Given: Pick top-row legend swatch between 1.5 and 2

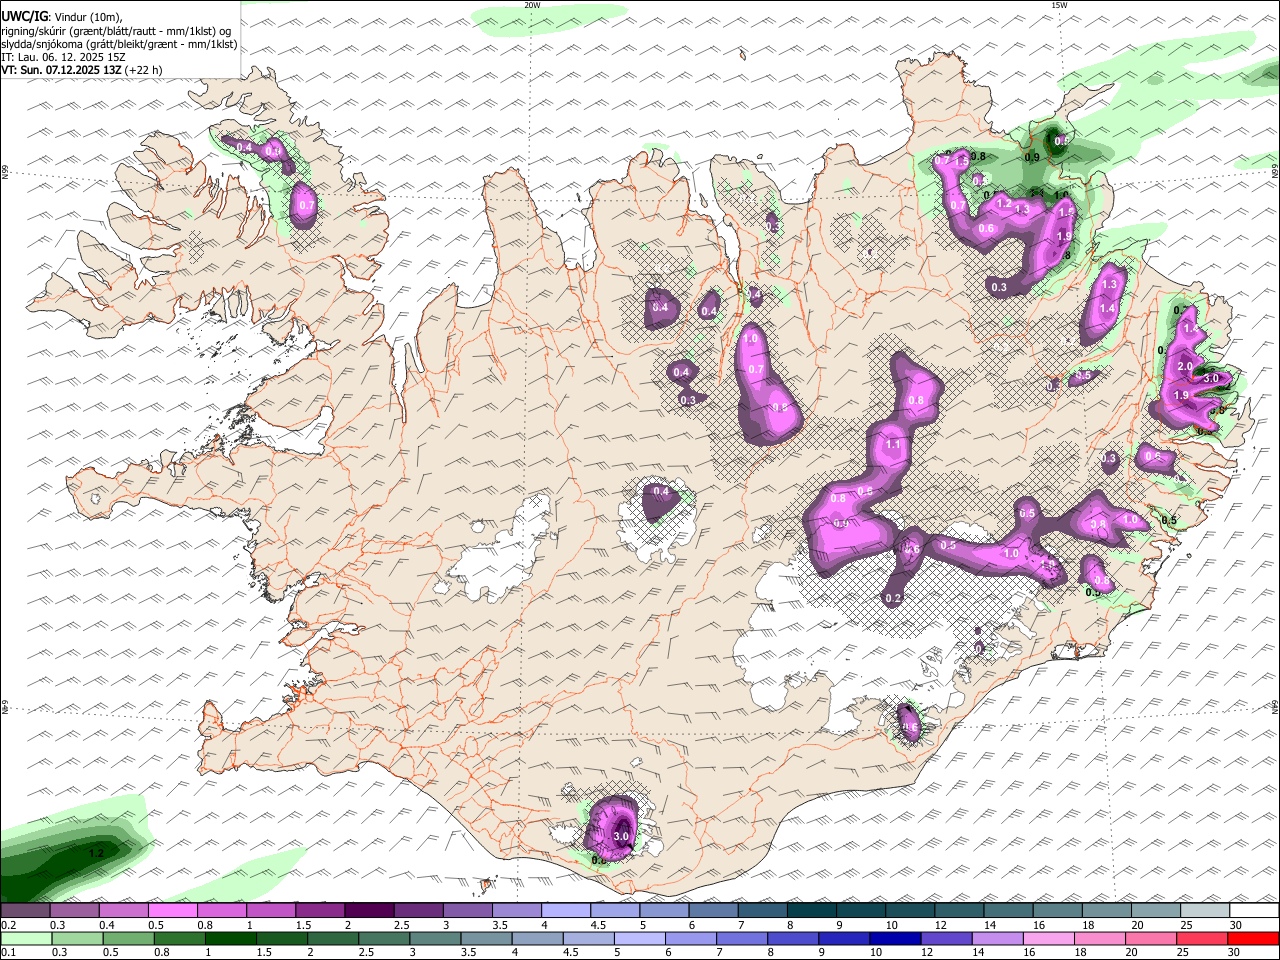Looking at the screenshot, I should point(320,911).
